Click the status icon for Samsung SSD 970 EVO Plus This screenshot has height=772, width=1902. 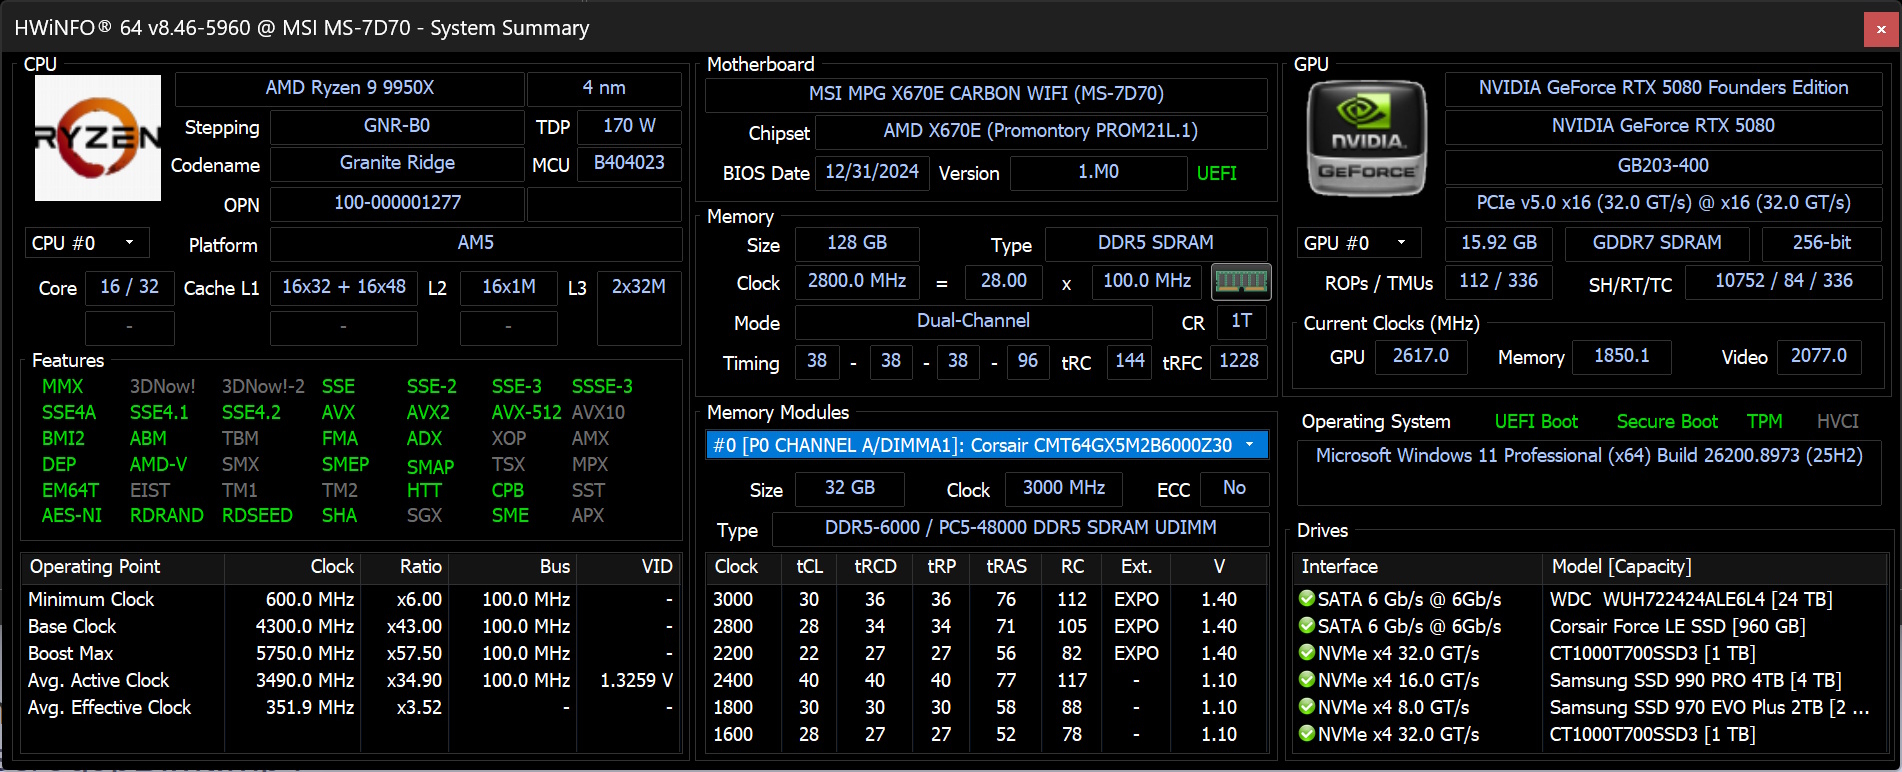click(1306, 707)
